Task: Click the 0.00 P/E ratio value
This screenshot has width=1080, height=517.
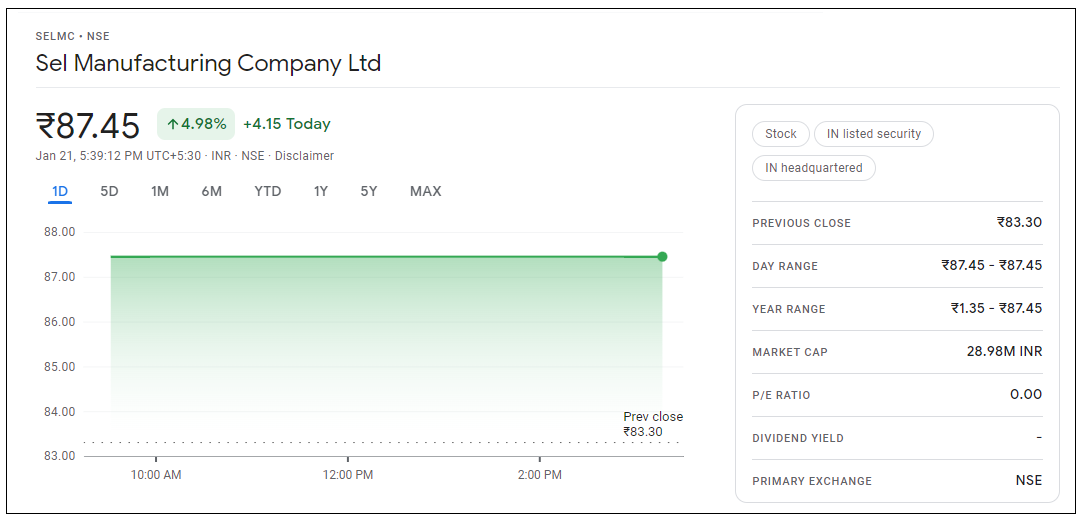Action: [1026, 394]
